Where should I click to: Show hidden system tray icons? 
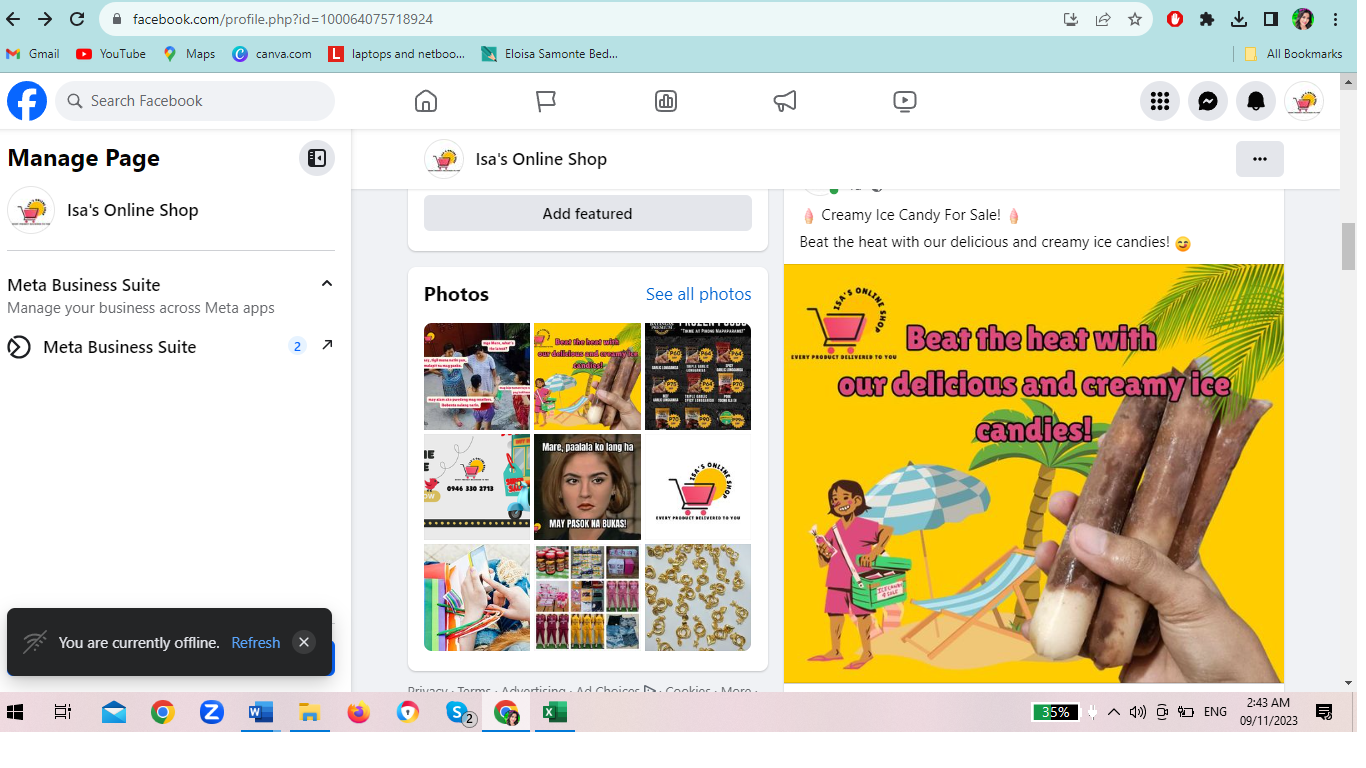pyautogui.click(x=1114, y=712)
